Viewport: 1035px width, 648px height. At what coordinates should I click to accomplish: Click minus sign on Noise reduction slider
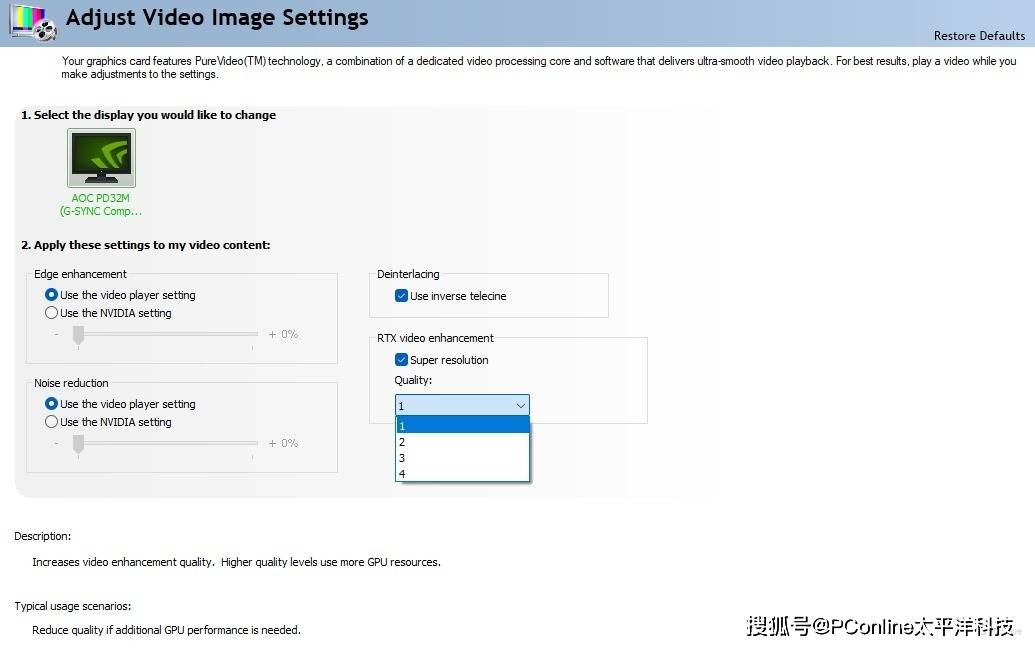click(56, 443)
